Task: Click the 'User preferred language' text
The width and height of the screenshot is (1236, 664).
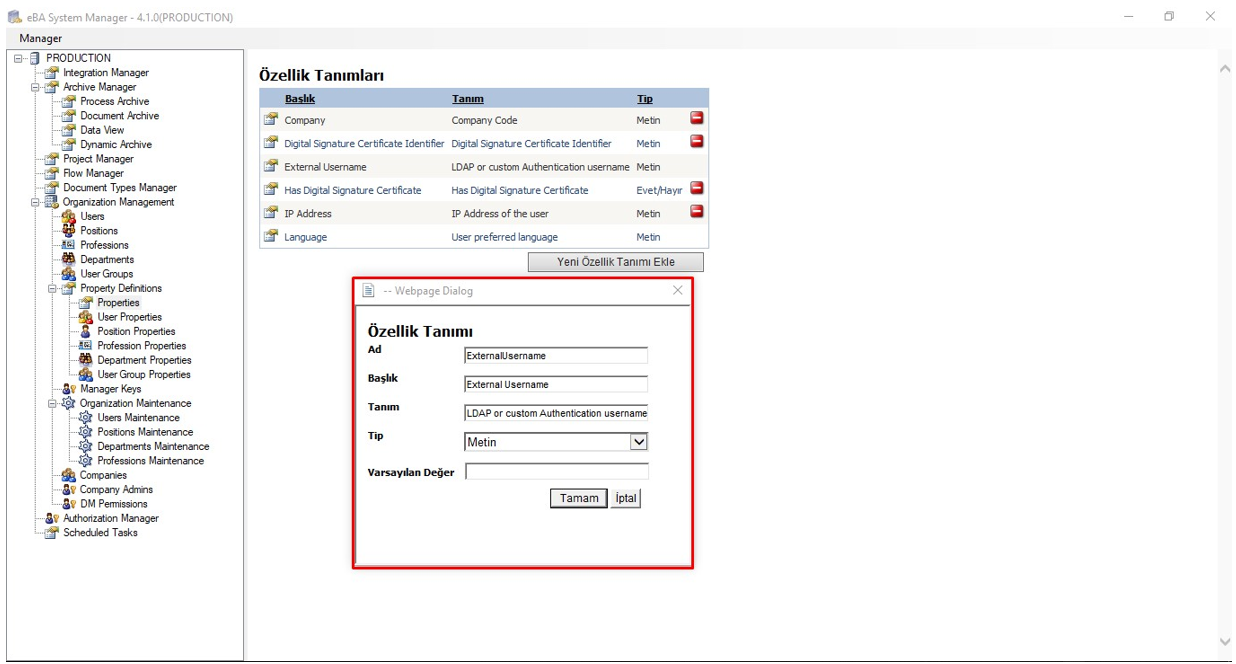Action: tap(505, 238)
